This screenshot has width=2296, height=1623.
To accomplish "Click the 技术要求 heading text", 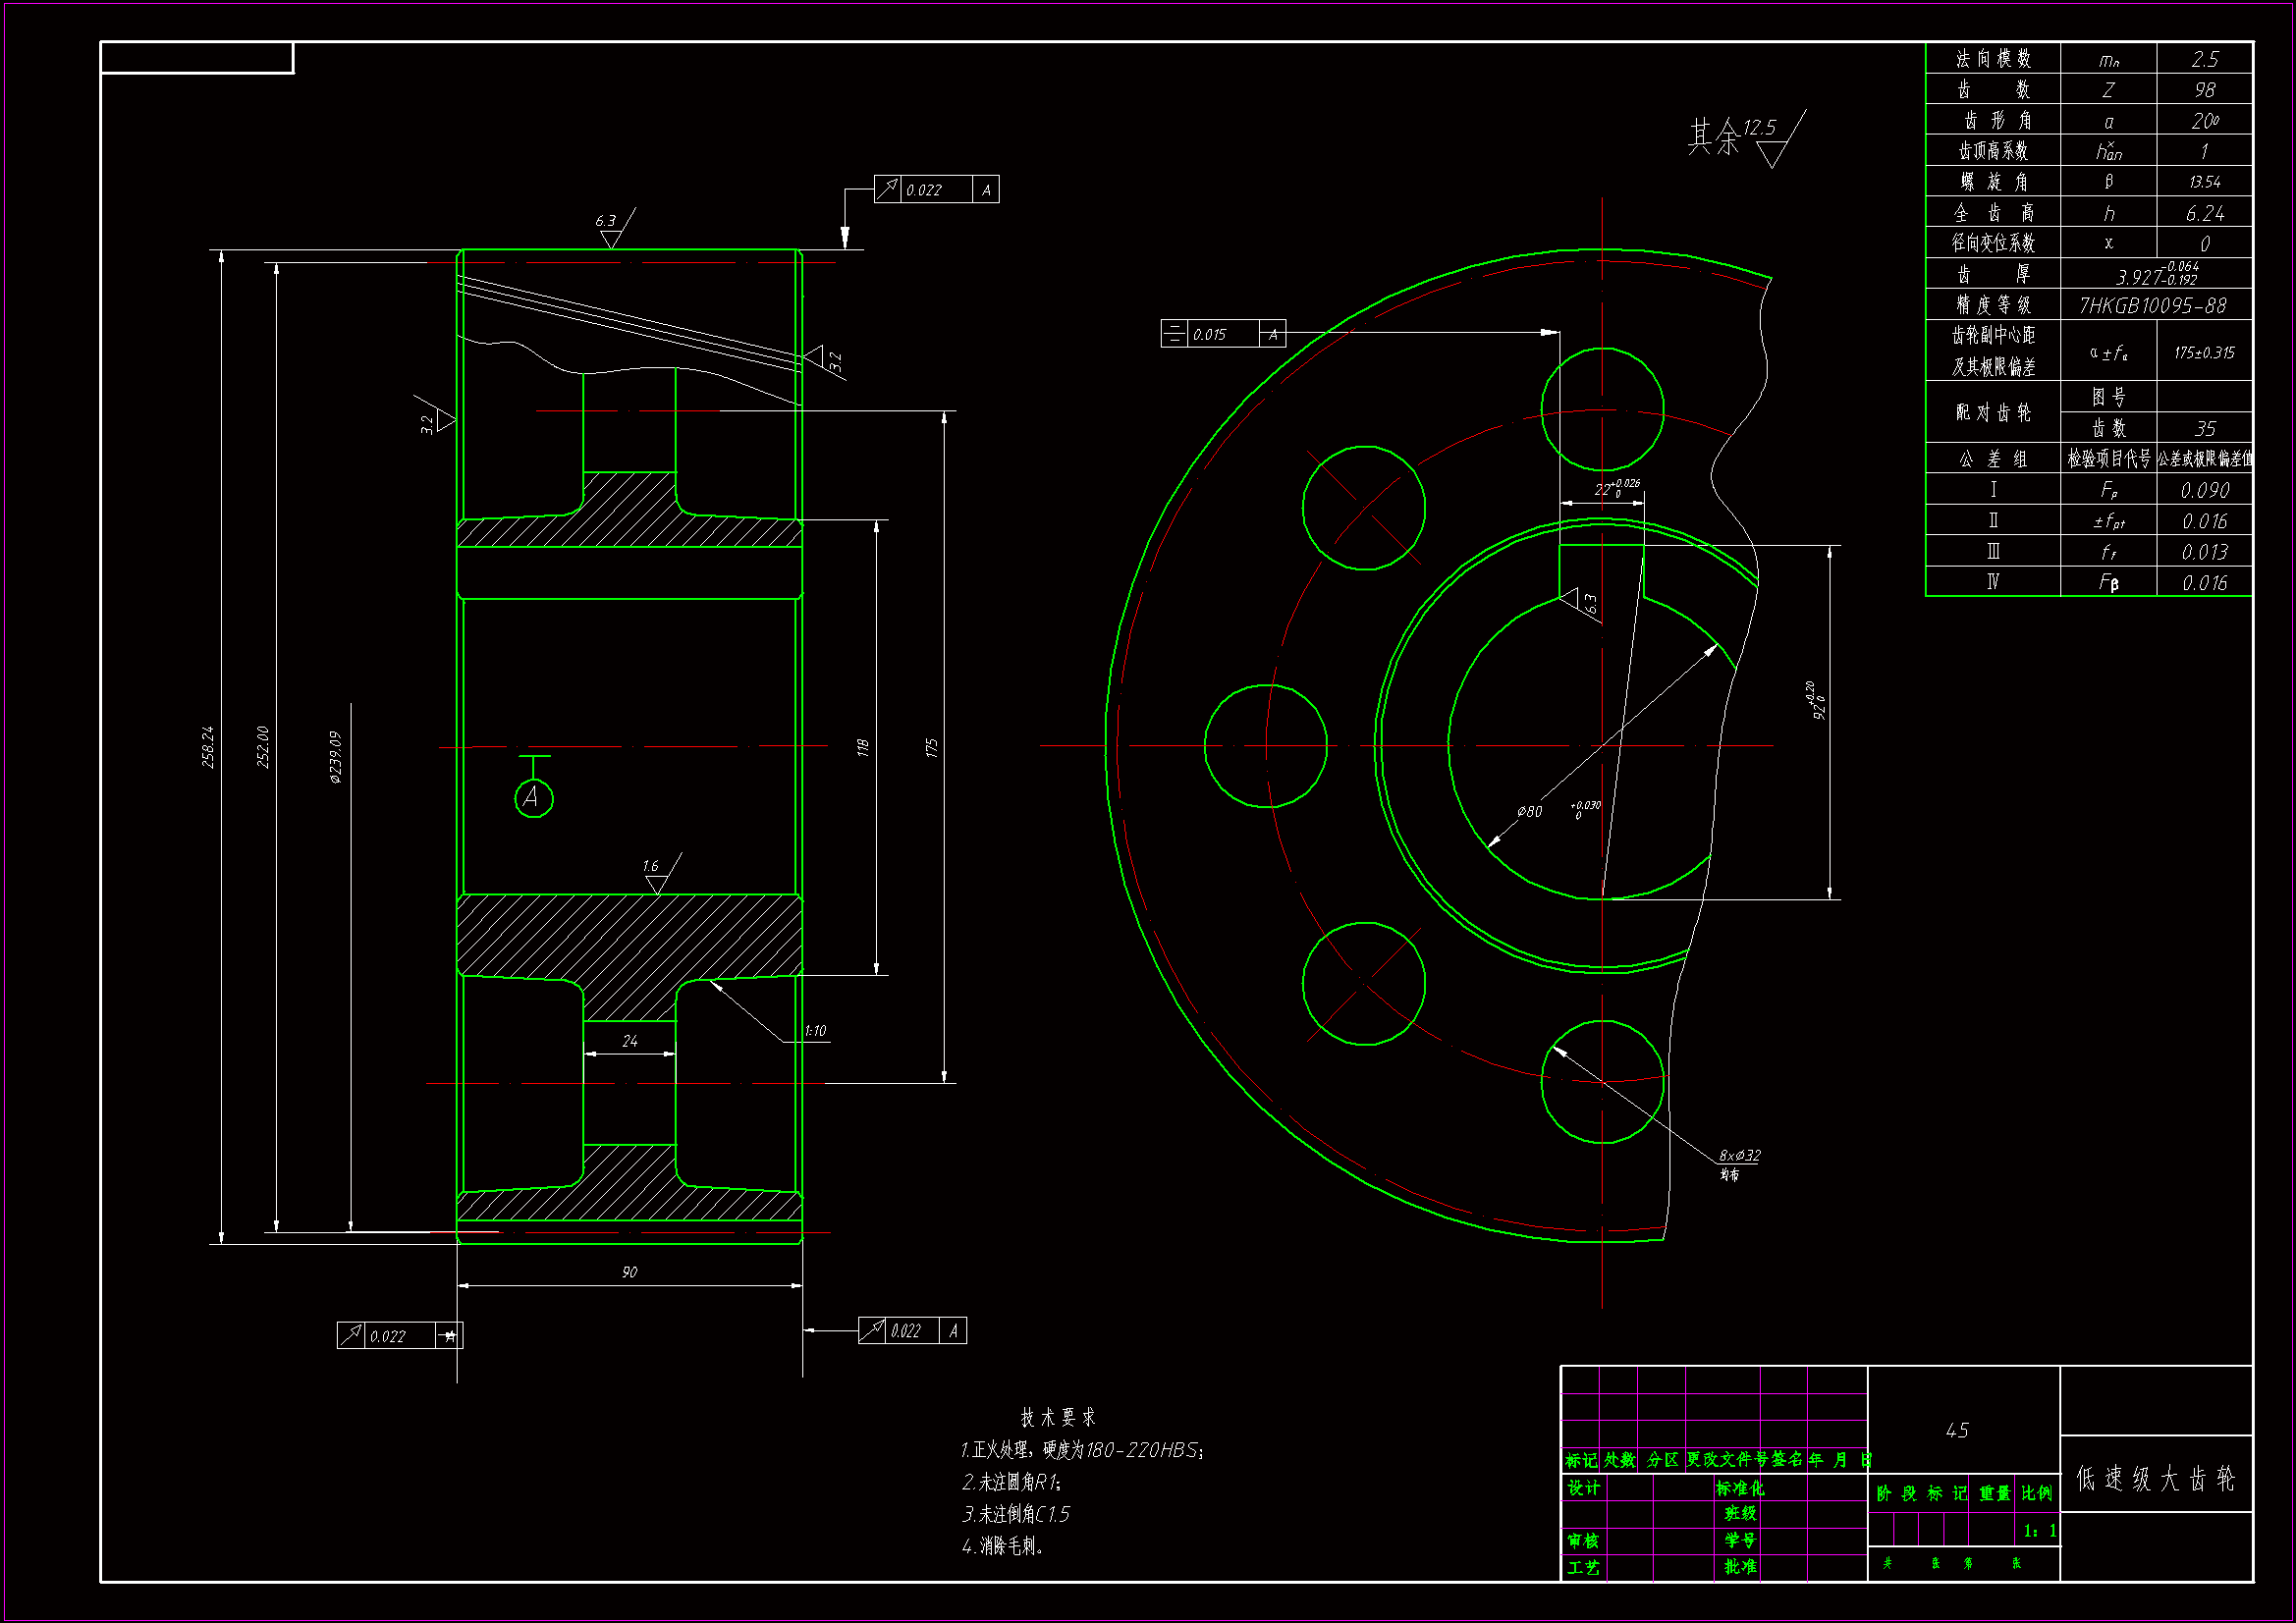I will [1057, 1417].
